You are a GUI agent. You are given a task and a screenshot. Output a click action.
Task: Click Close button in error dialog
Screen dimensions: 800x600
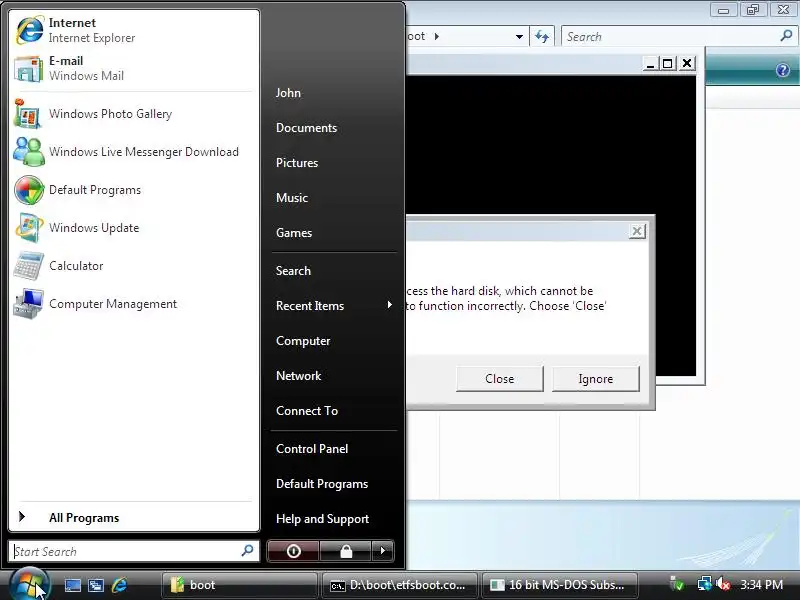(499, 379)
